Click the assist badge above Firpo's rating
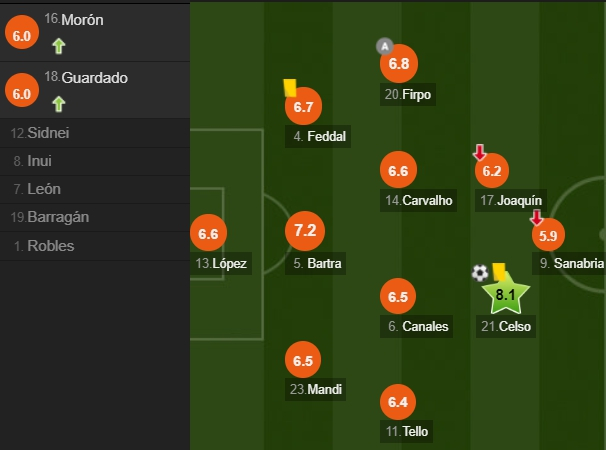The image size is (606, 450). pyautogui.click(x=384, y=46)
